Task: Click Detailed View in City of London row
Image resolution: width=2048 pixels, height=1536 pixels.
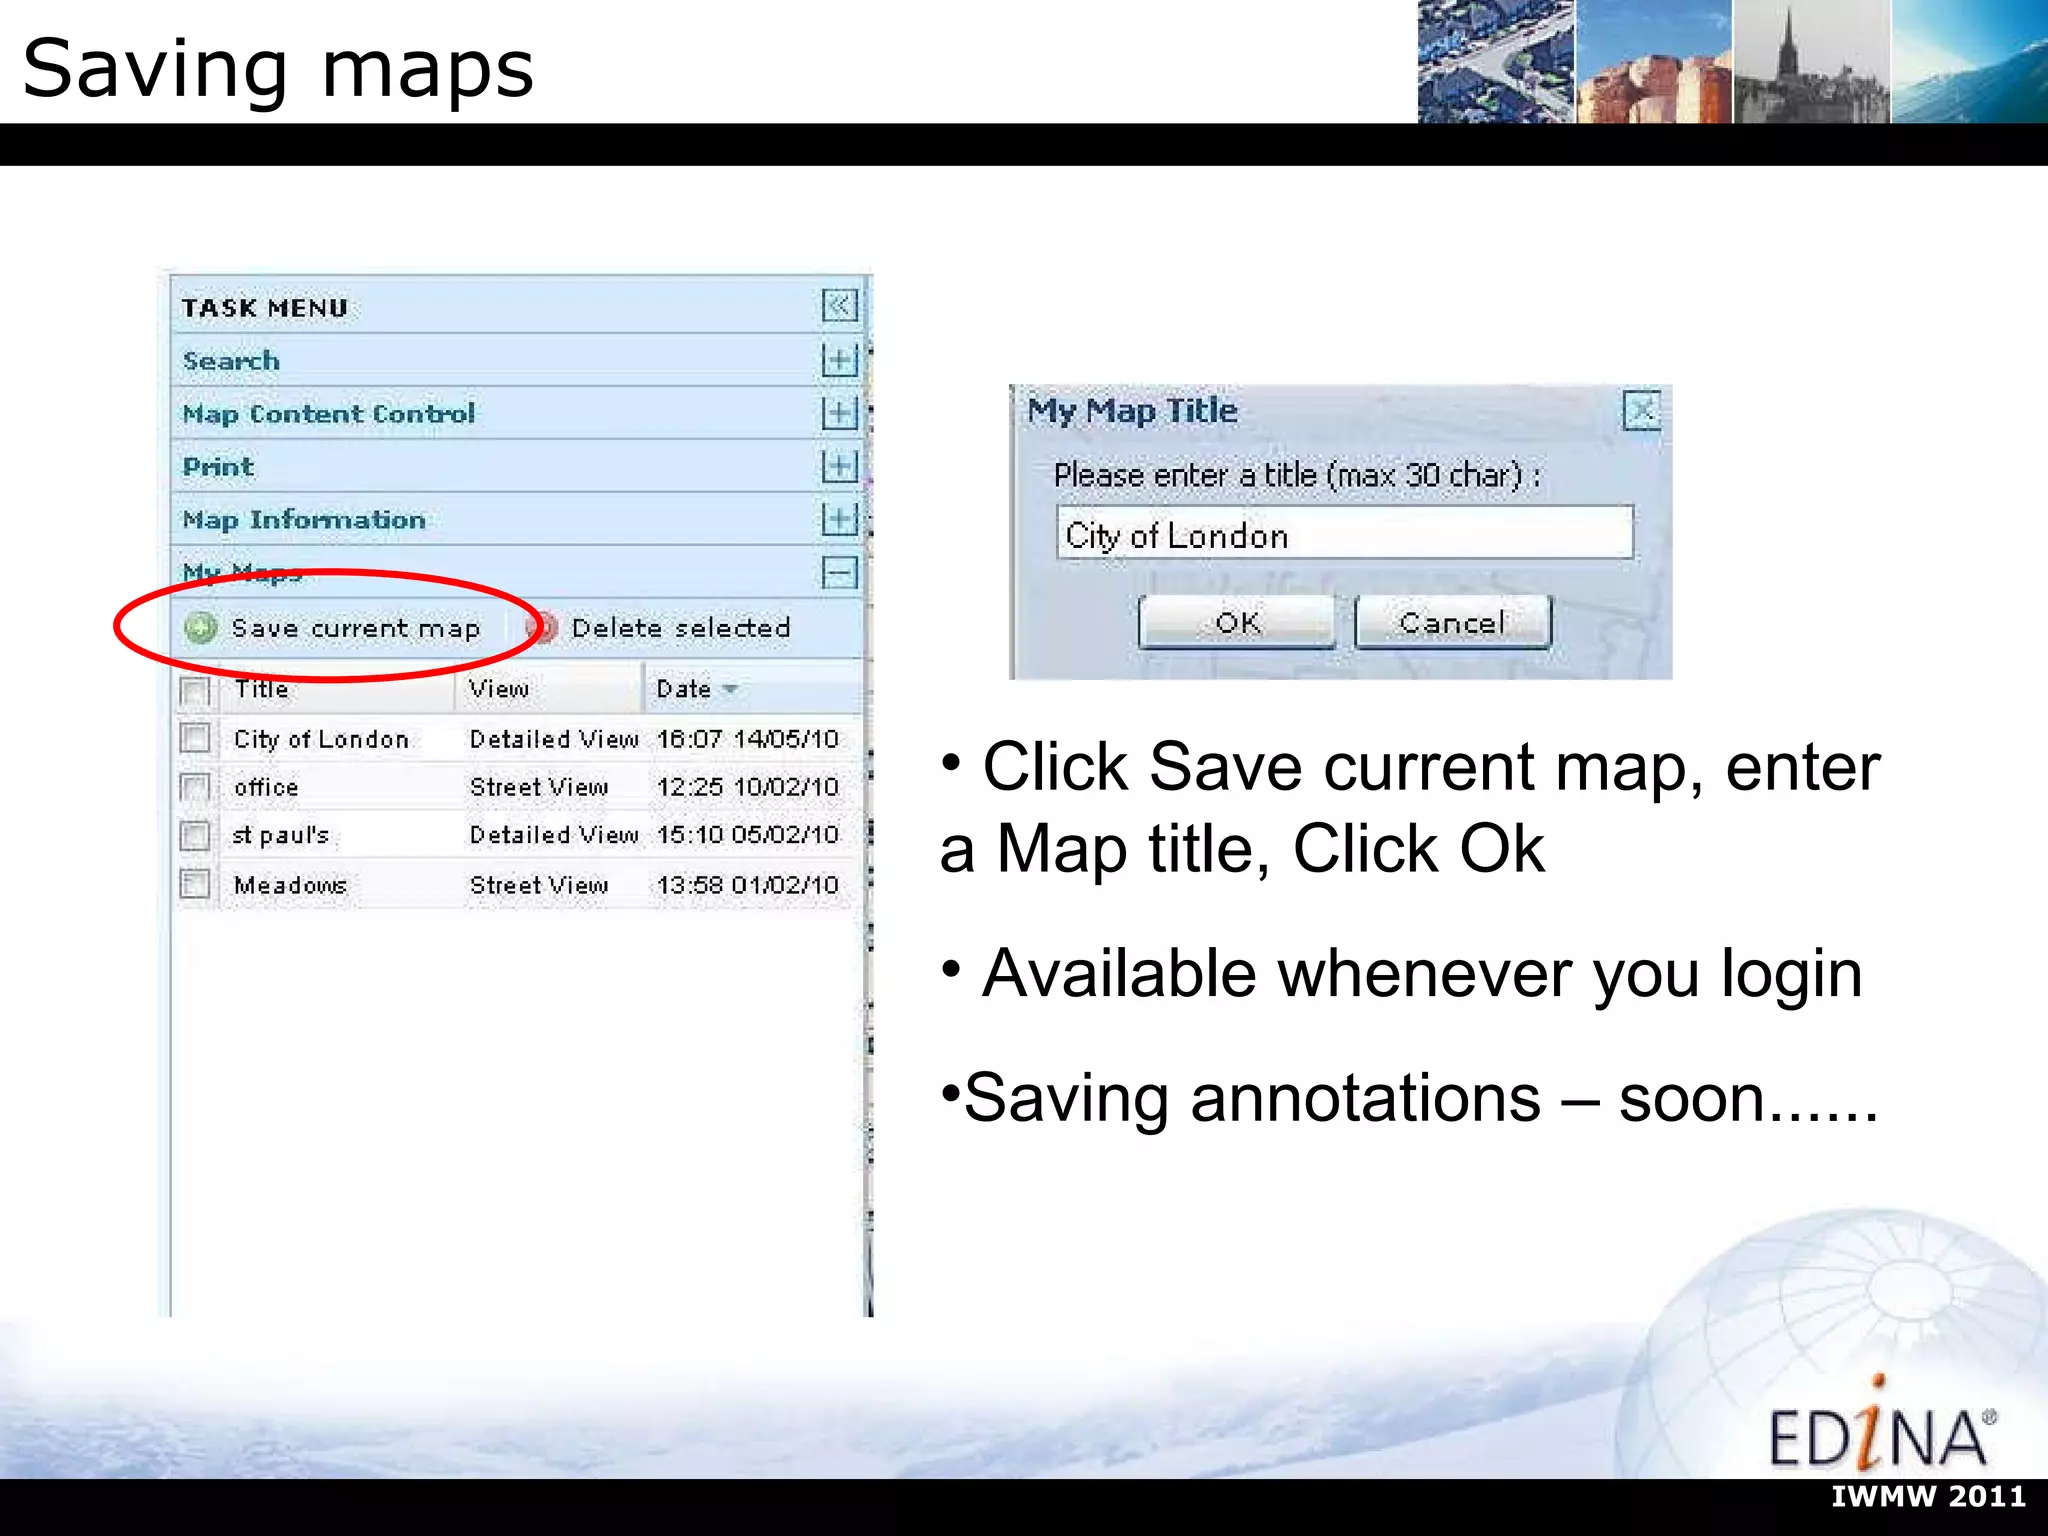Action: click(554, 739)
